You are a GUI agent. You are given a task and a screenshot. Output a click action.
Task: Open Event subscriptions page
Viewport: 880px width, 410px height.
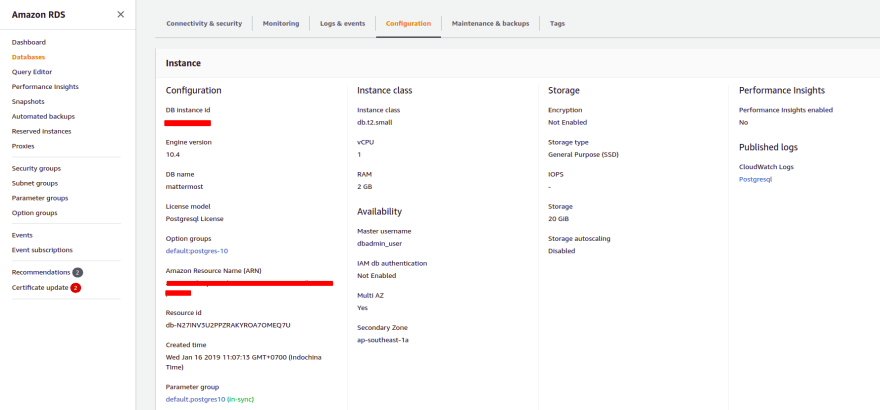click(42, 250)
